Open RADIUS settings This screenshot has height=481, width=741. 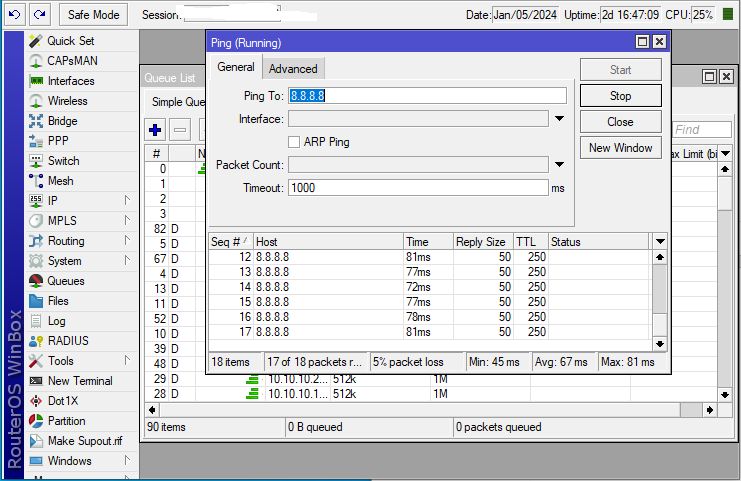click(x=68, y=341)
